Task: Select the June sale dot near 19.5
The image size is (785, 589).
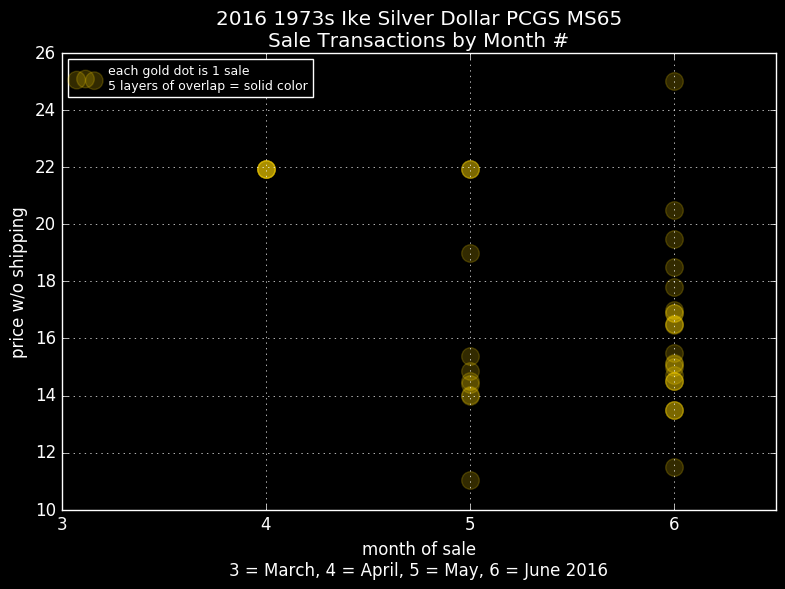Action: 674,239
